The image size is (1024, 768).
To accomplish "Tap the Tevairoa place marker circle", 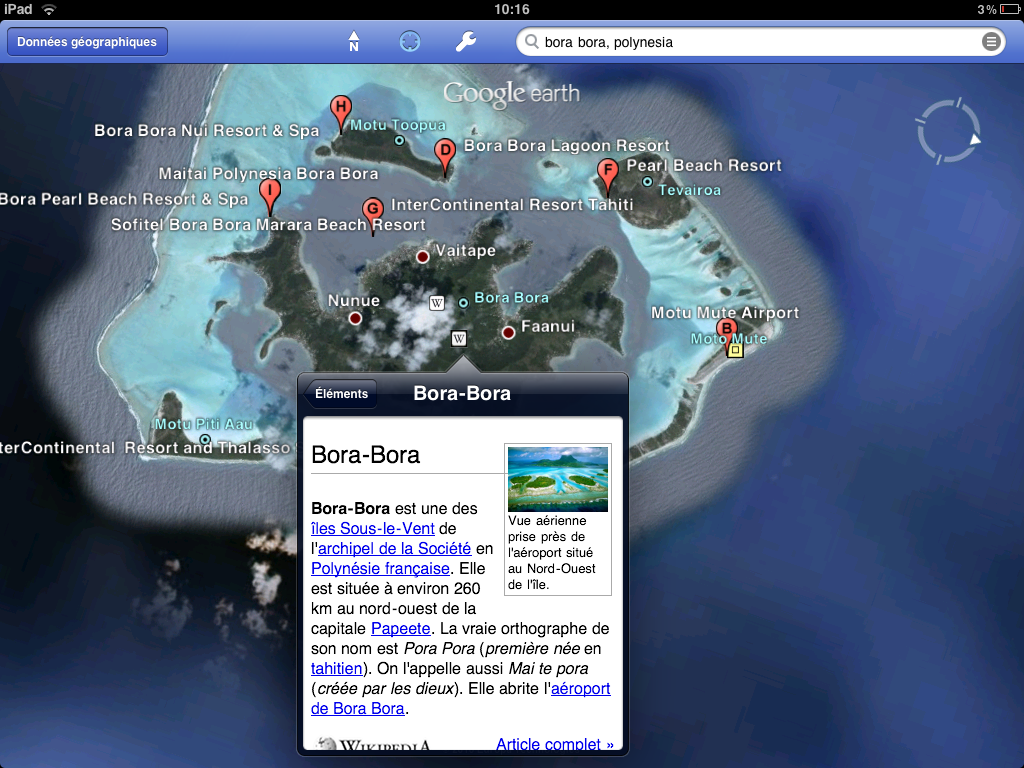I will [x=647, y=182].
